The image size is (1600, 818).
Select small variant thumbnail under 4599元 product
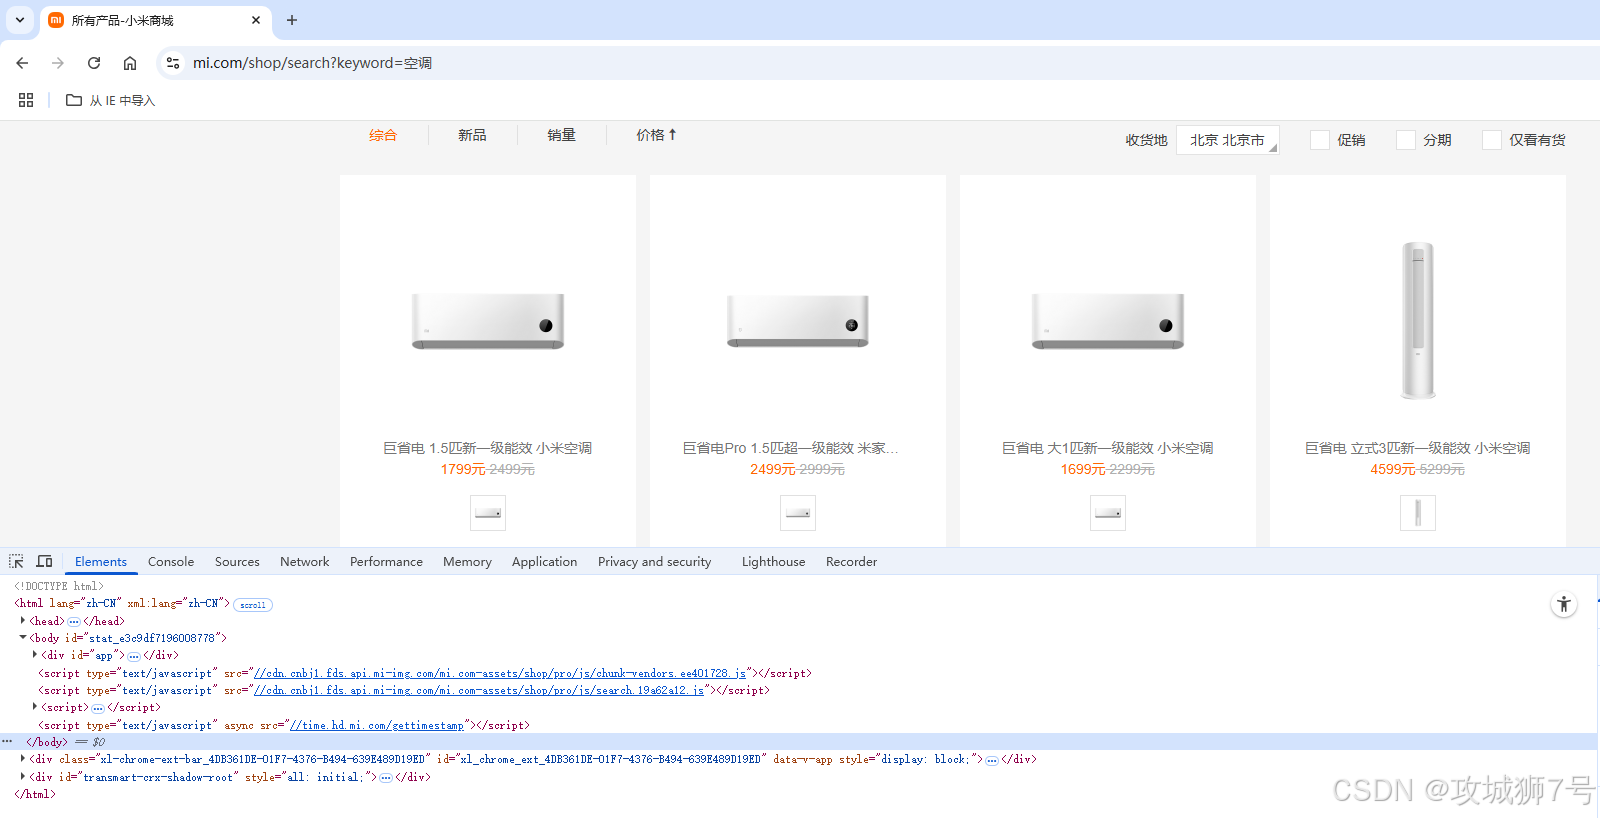[x=1418, y=513]
